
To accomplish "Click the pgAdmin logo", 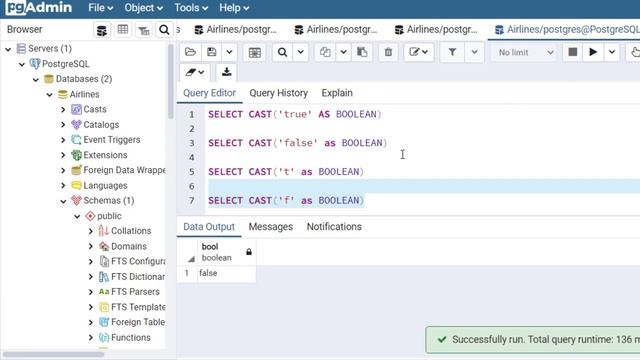I will click(x=39, y=7).
